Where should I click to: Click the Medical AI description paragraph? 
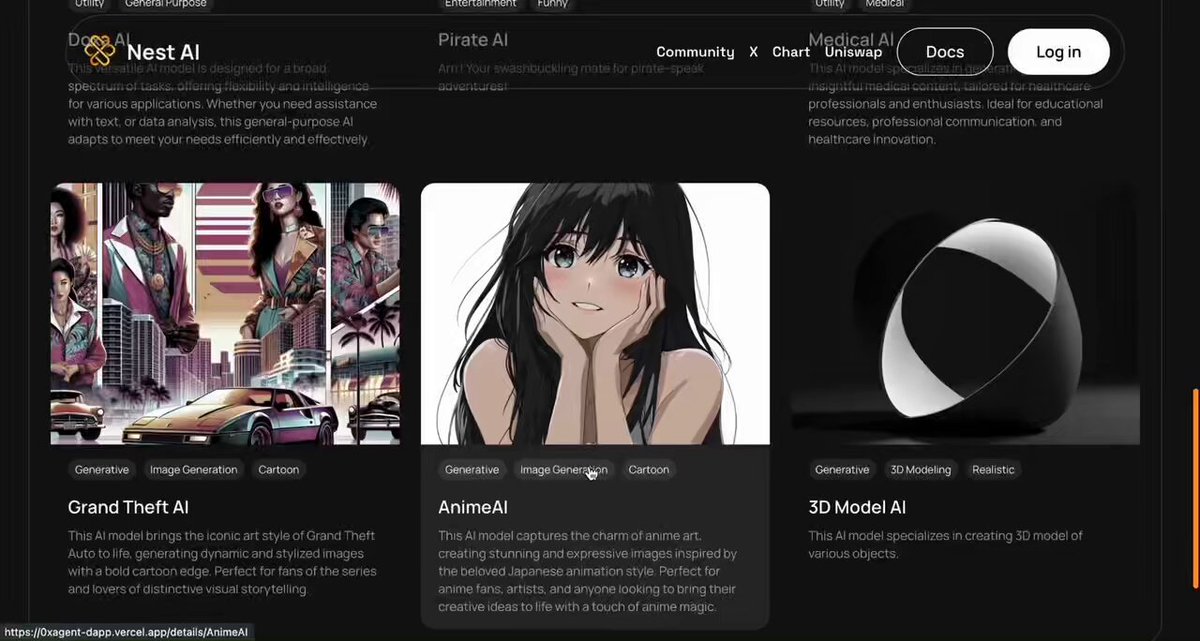955,104
